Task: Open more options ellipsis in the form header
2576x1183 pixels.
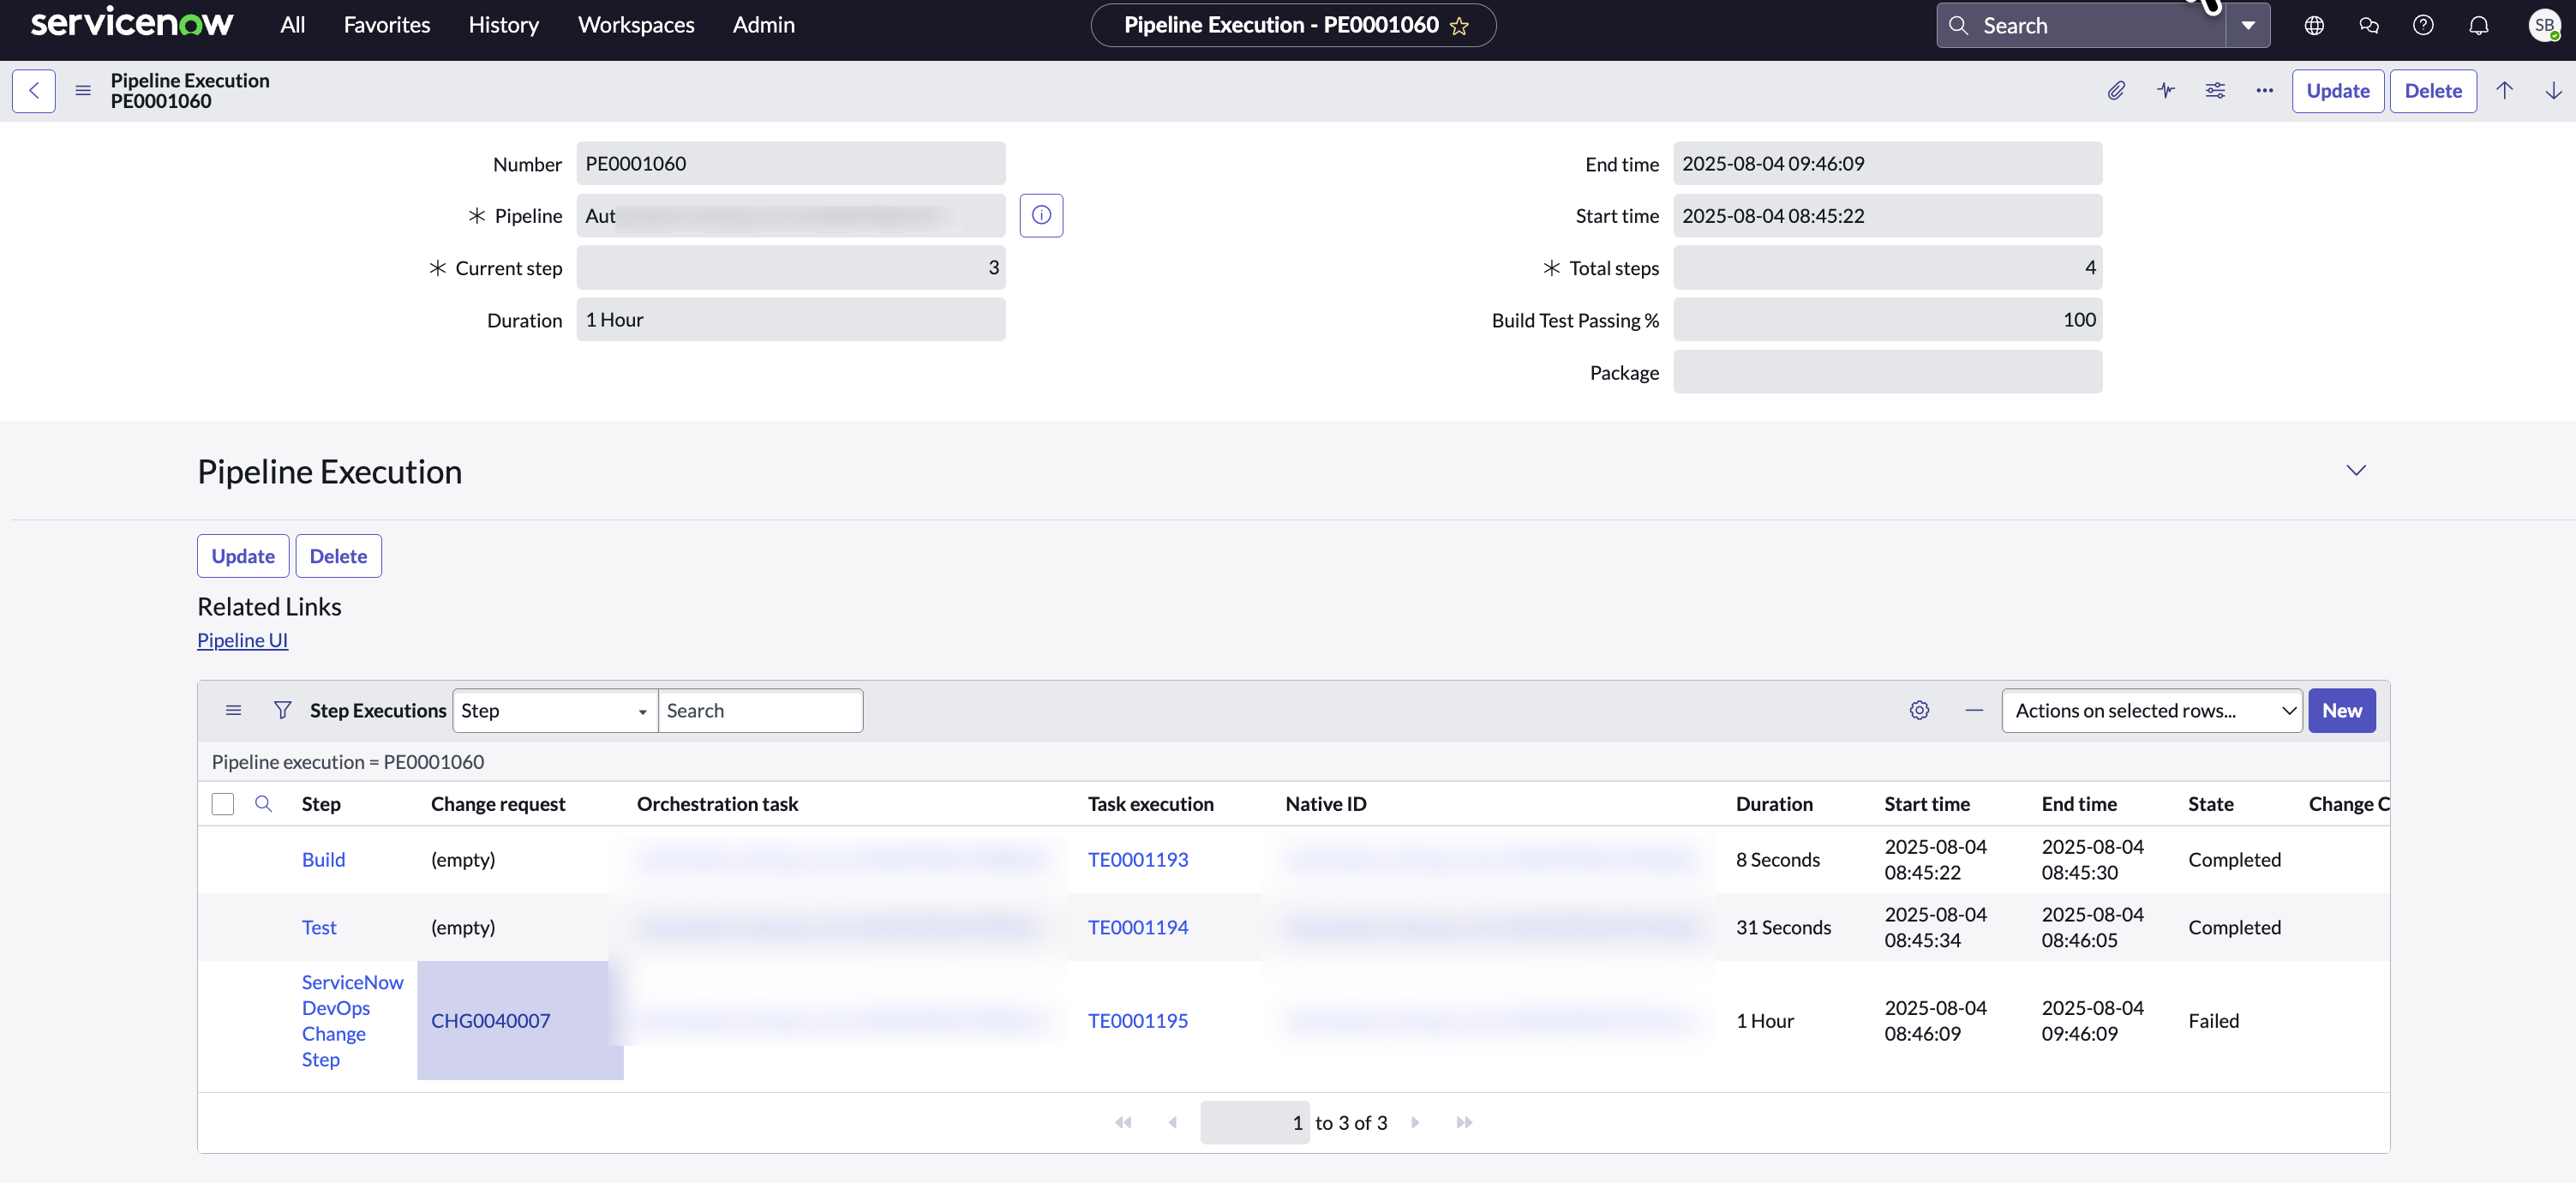Action: tap(2264, 90)
